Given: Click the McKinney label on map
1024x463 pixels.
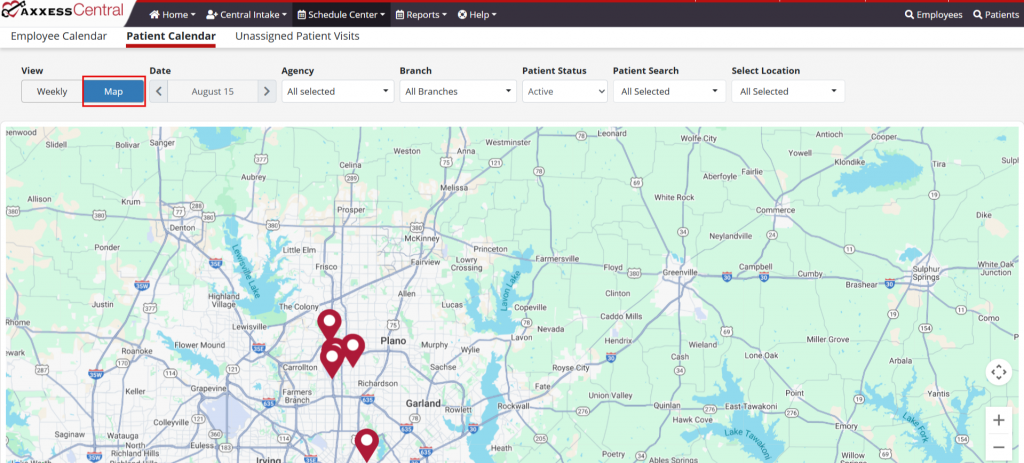Looking at the screenshot, I should (420, 238).
